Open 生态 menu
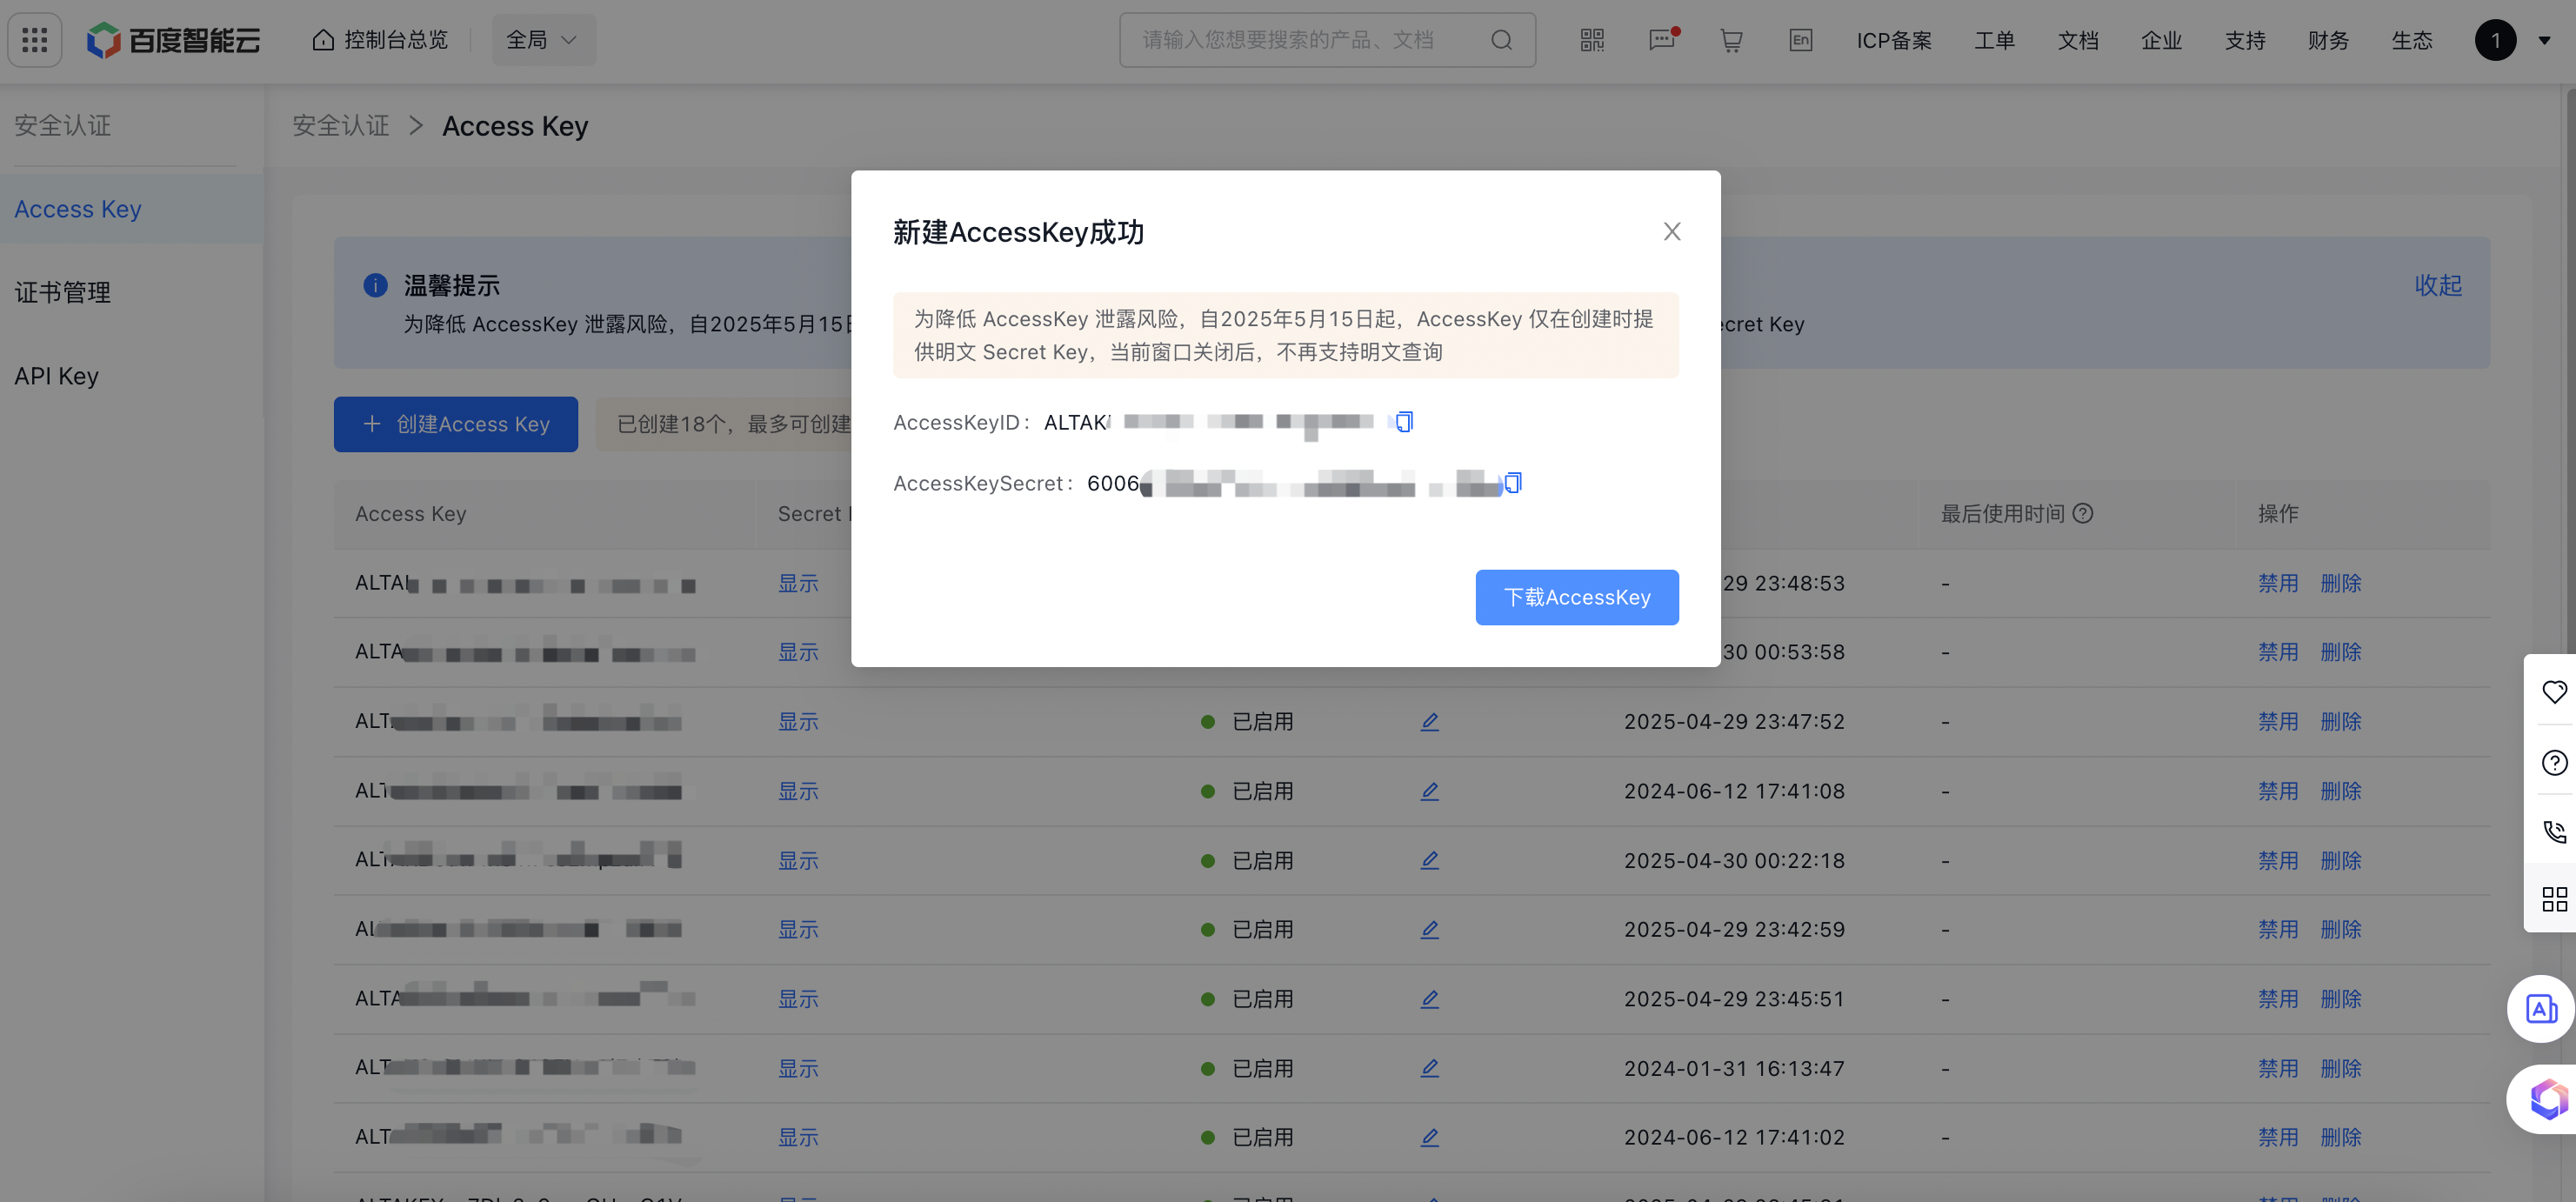Viewport: 2576px width, 1202px height. click(x=2412, y=40)
